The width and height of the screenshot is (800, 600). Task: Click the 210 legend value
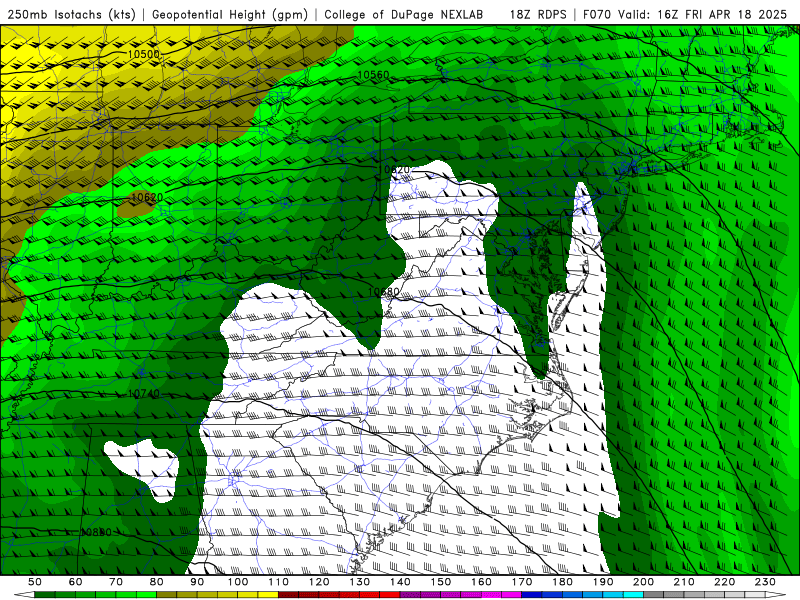(684, 582)
